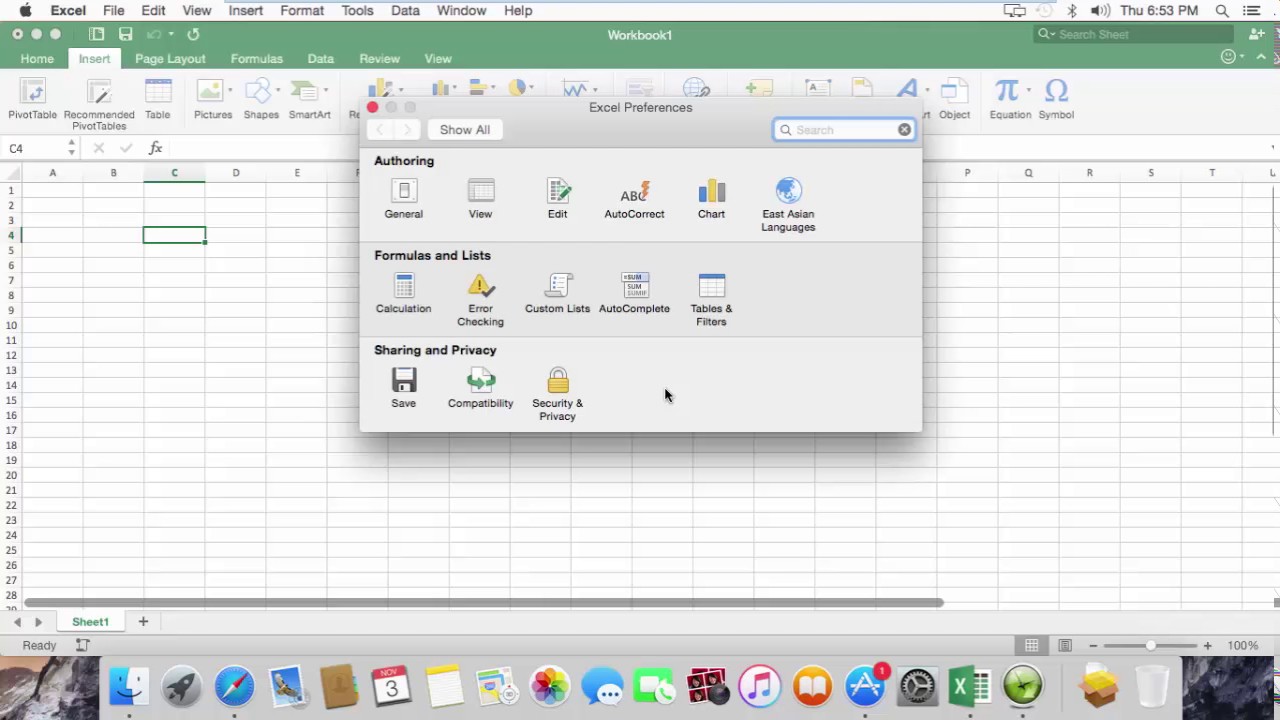
Task: Insert a Symbol from ribbon
Action: [1056, 99]
